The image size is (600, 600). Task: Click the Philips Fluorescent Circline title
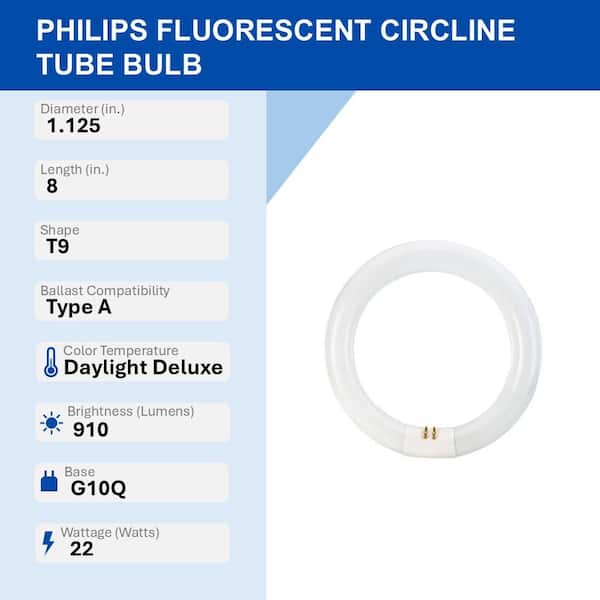point(275,46)
